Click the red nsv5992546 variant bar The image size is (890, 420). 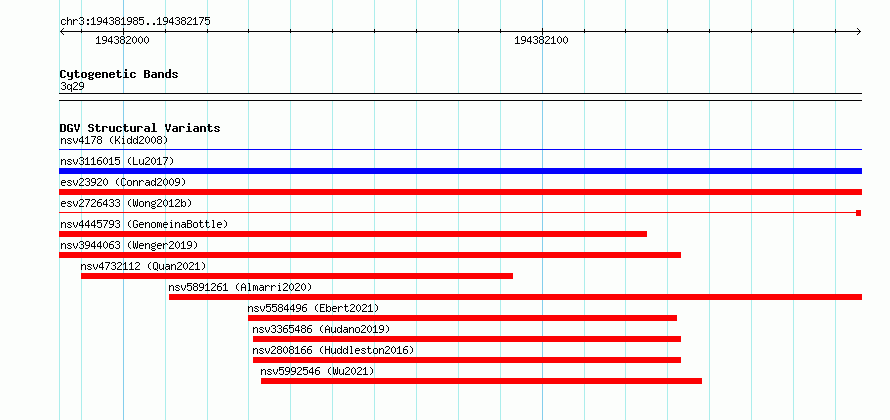(x=481, y=381)
